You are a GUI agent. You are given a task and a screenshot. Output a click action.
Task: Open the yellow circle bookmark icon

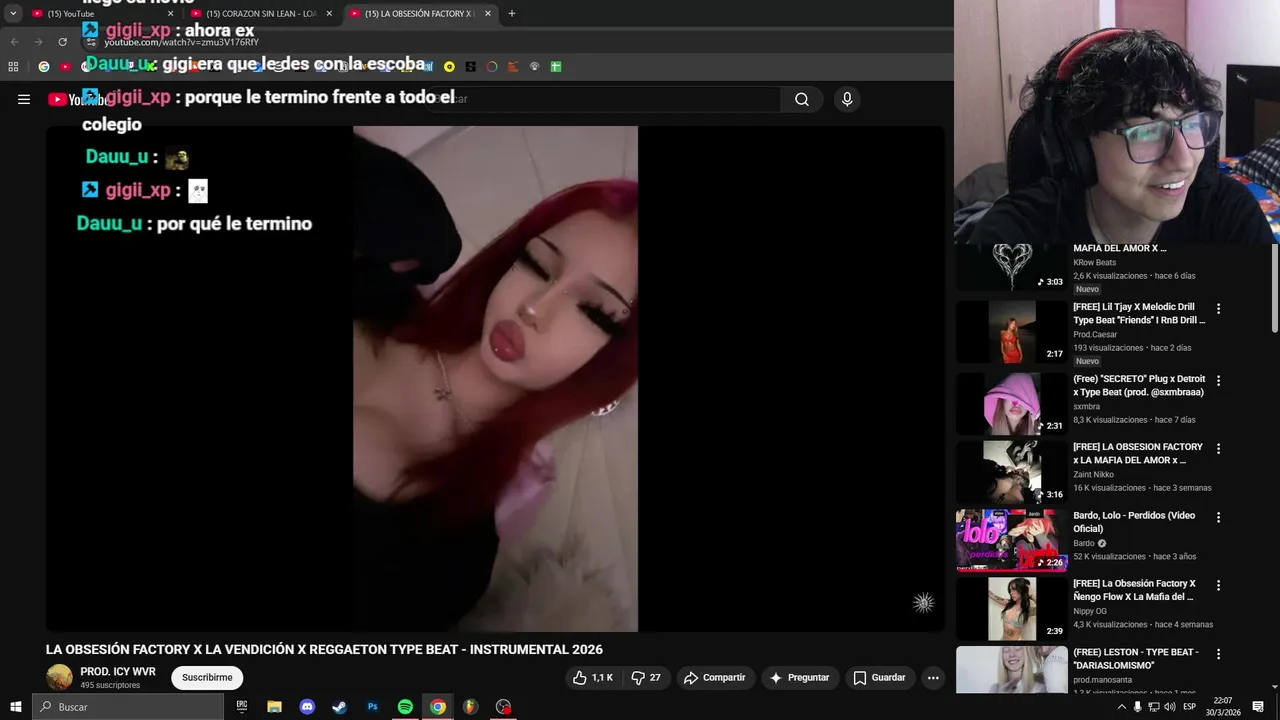(x=449, y=67)
